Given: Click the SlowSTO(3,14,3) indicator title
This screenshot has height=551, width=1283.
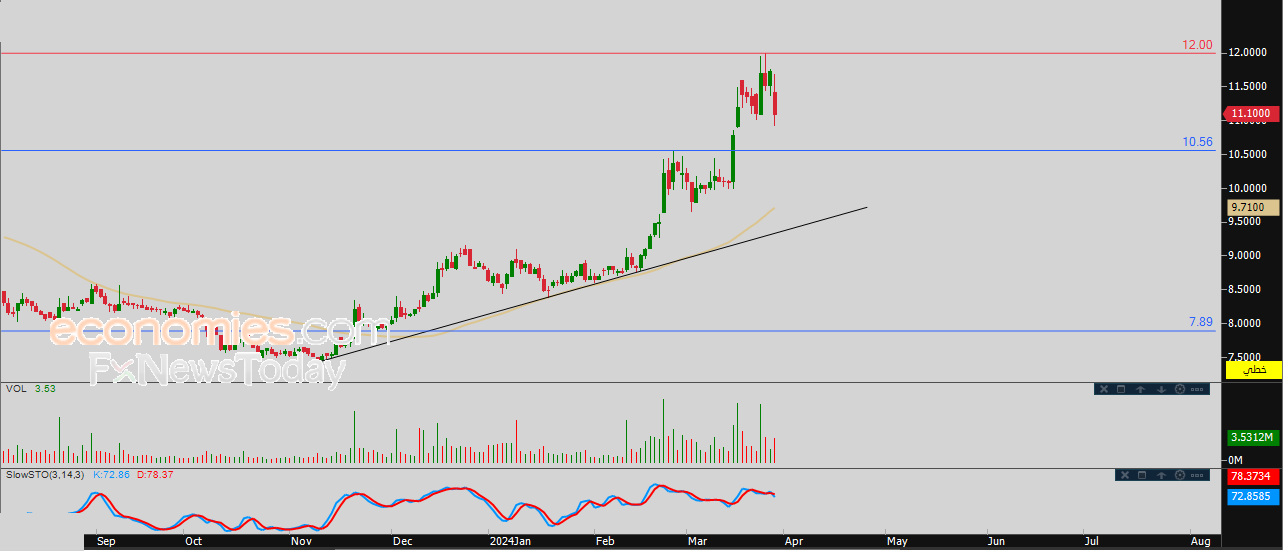Looking at the screenshot, I should (46, 474).
